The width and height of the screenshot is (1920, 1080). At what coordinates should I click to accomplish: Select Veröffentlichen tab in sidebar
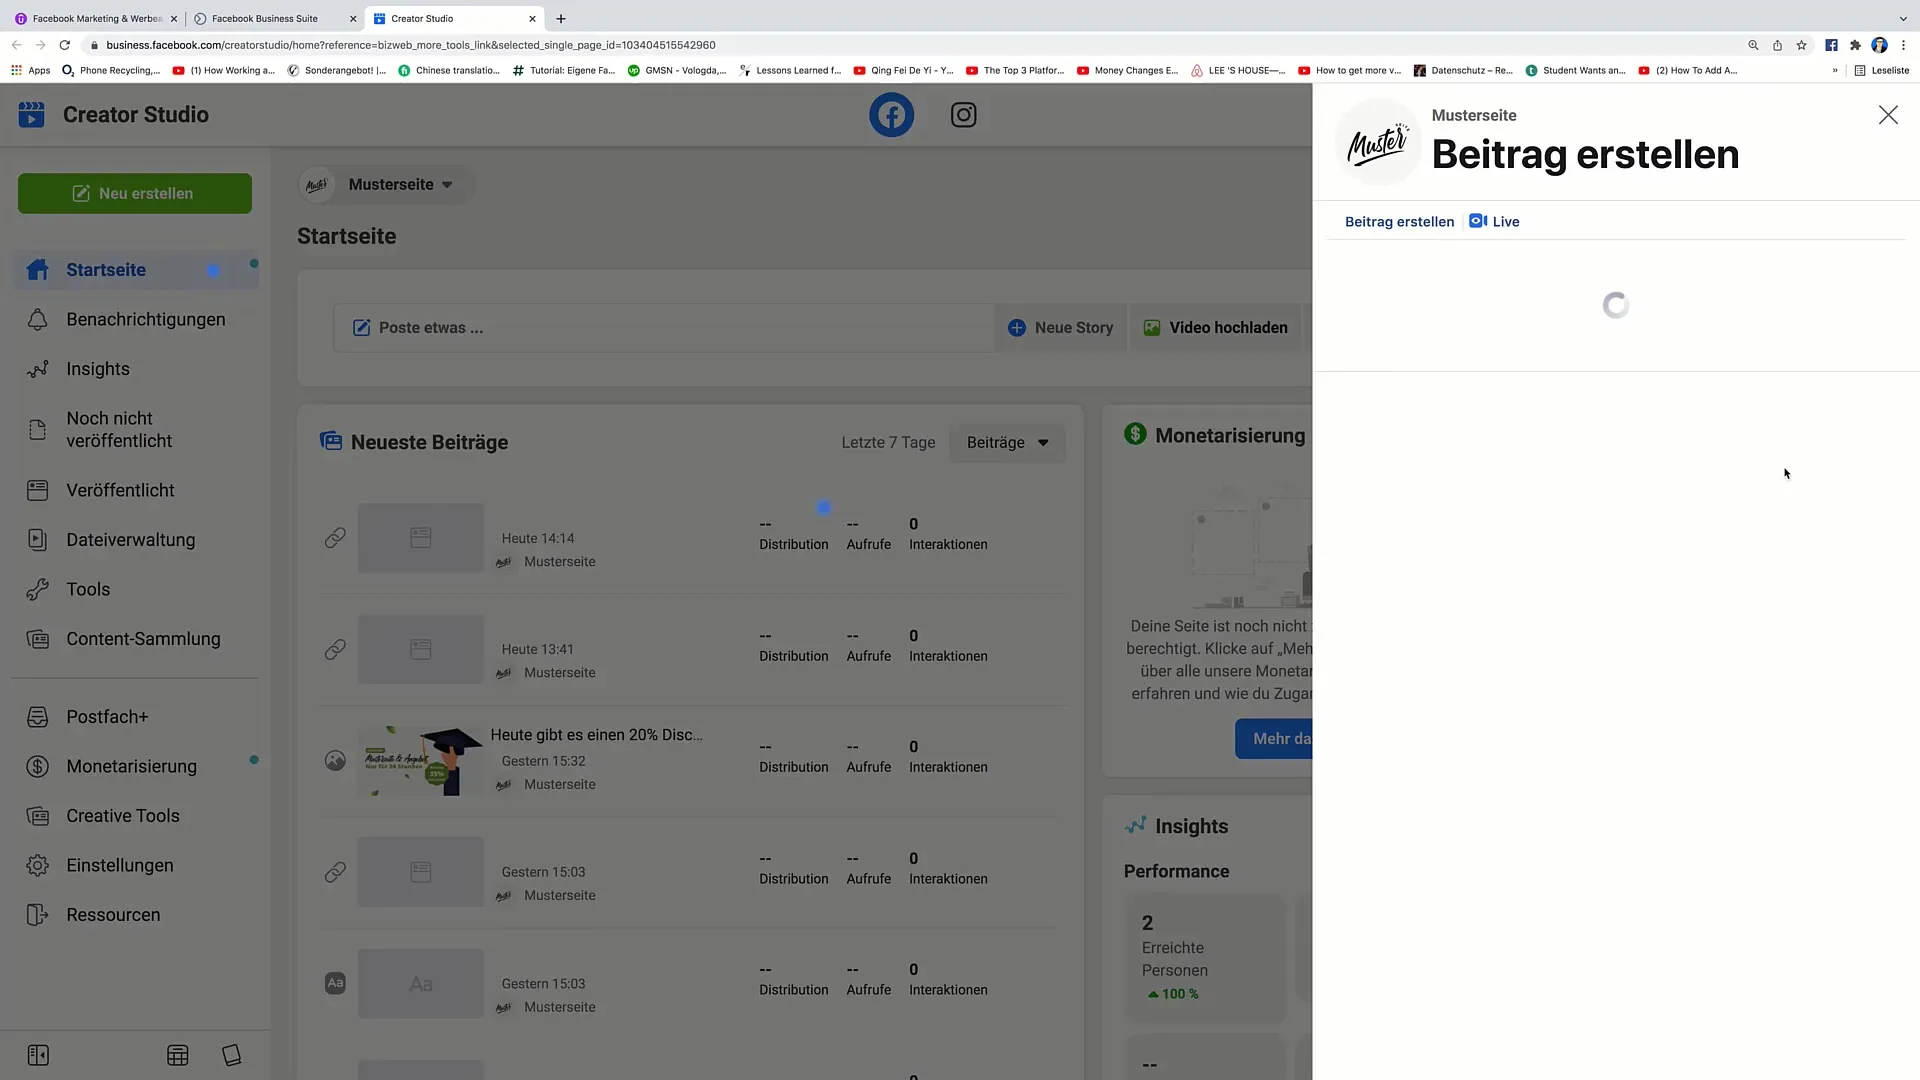(x=120, y=489)
